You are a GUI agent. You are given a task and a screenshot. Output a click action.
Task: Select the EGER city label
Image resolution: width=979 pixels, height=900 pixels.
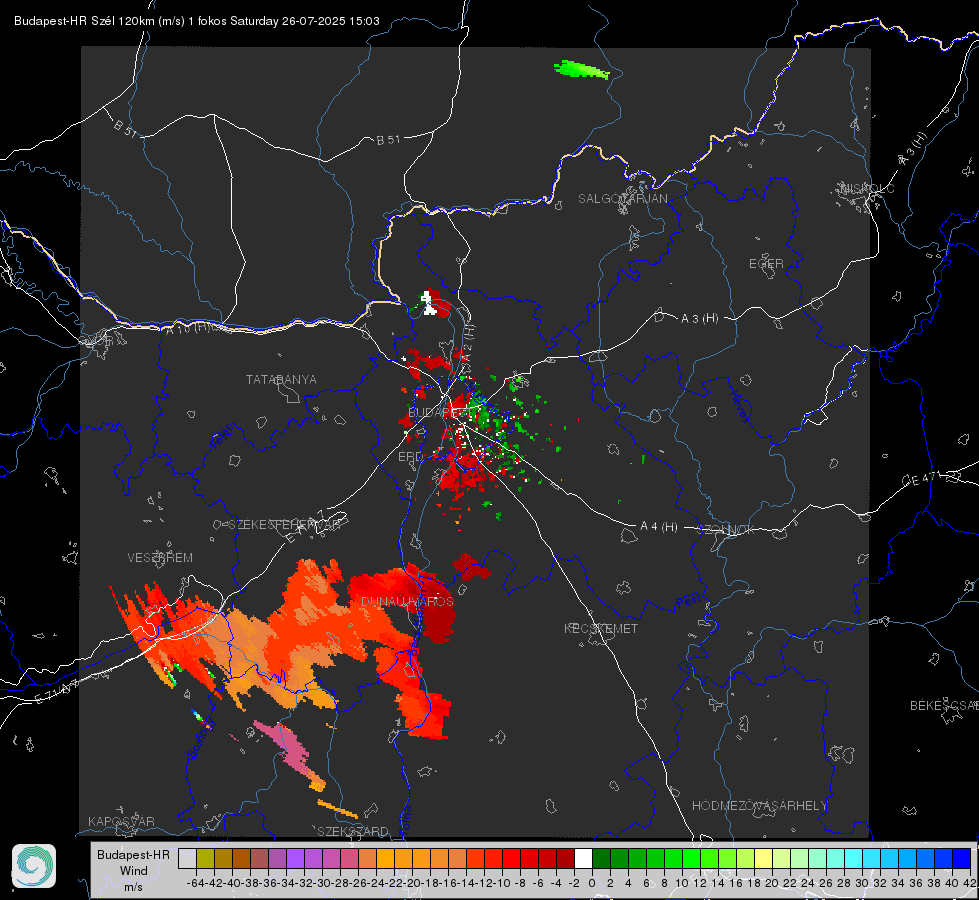(766, 264)
